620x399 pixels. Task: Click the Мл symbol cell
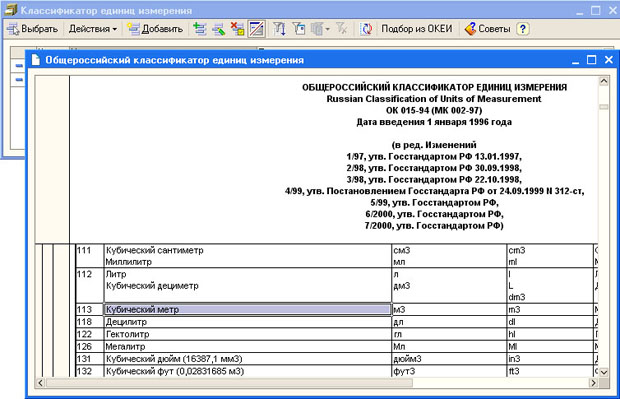(x=449, y=347)
